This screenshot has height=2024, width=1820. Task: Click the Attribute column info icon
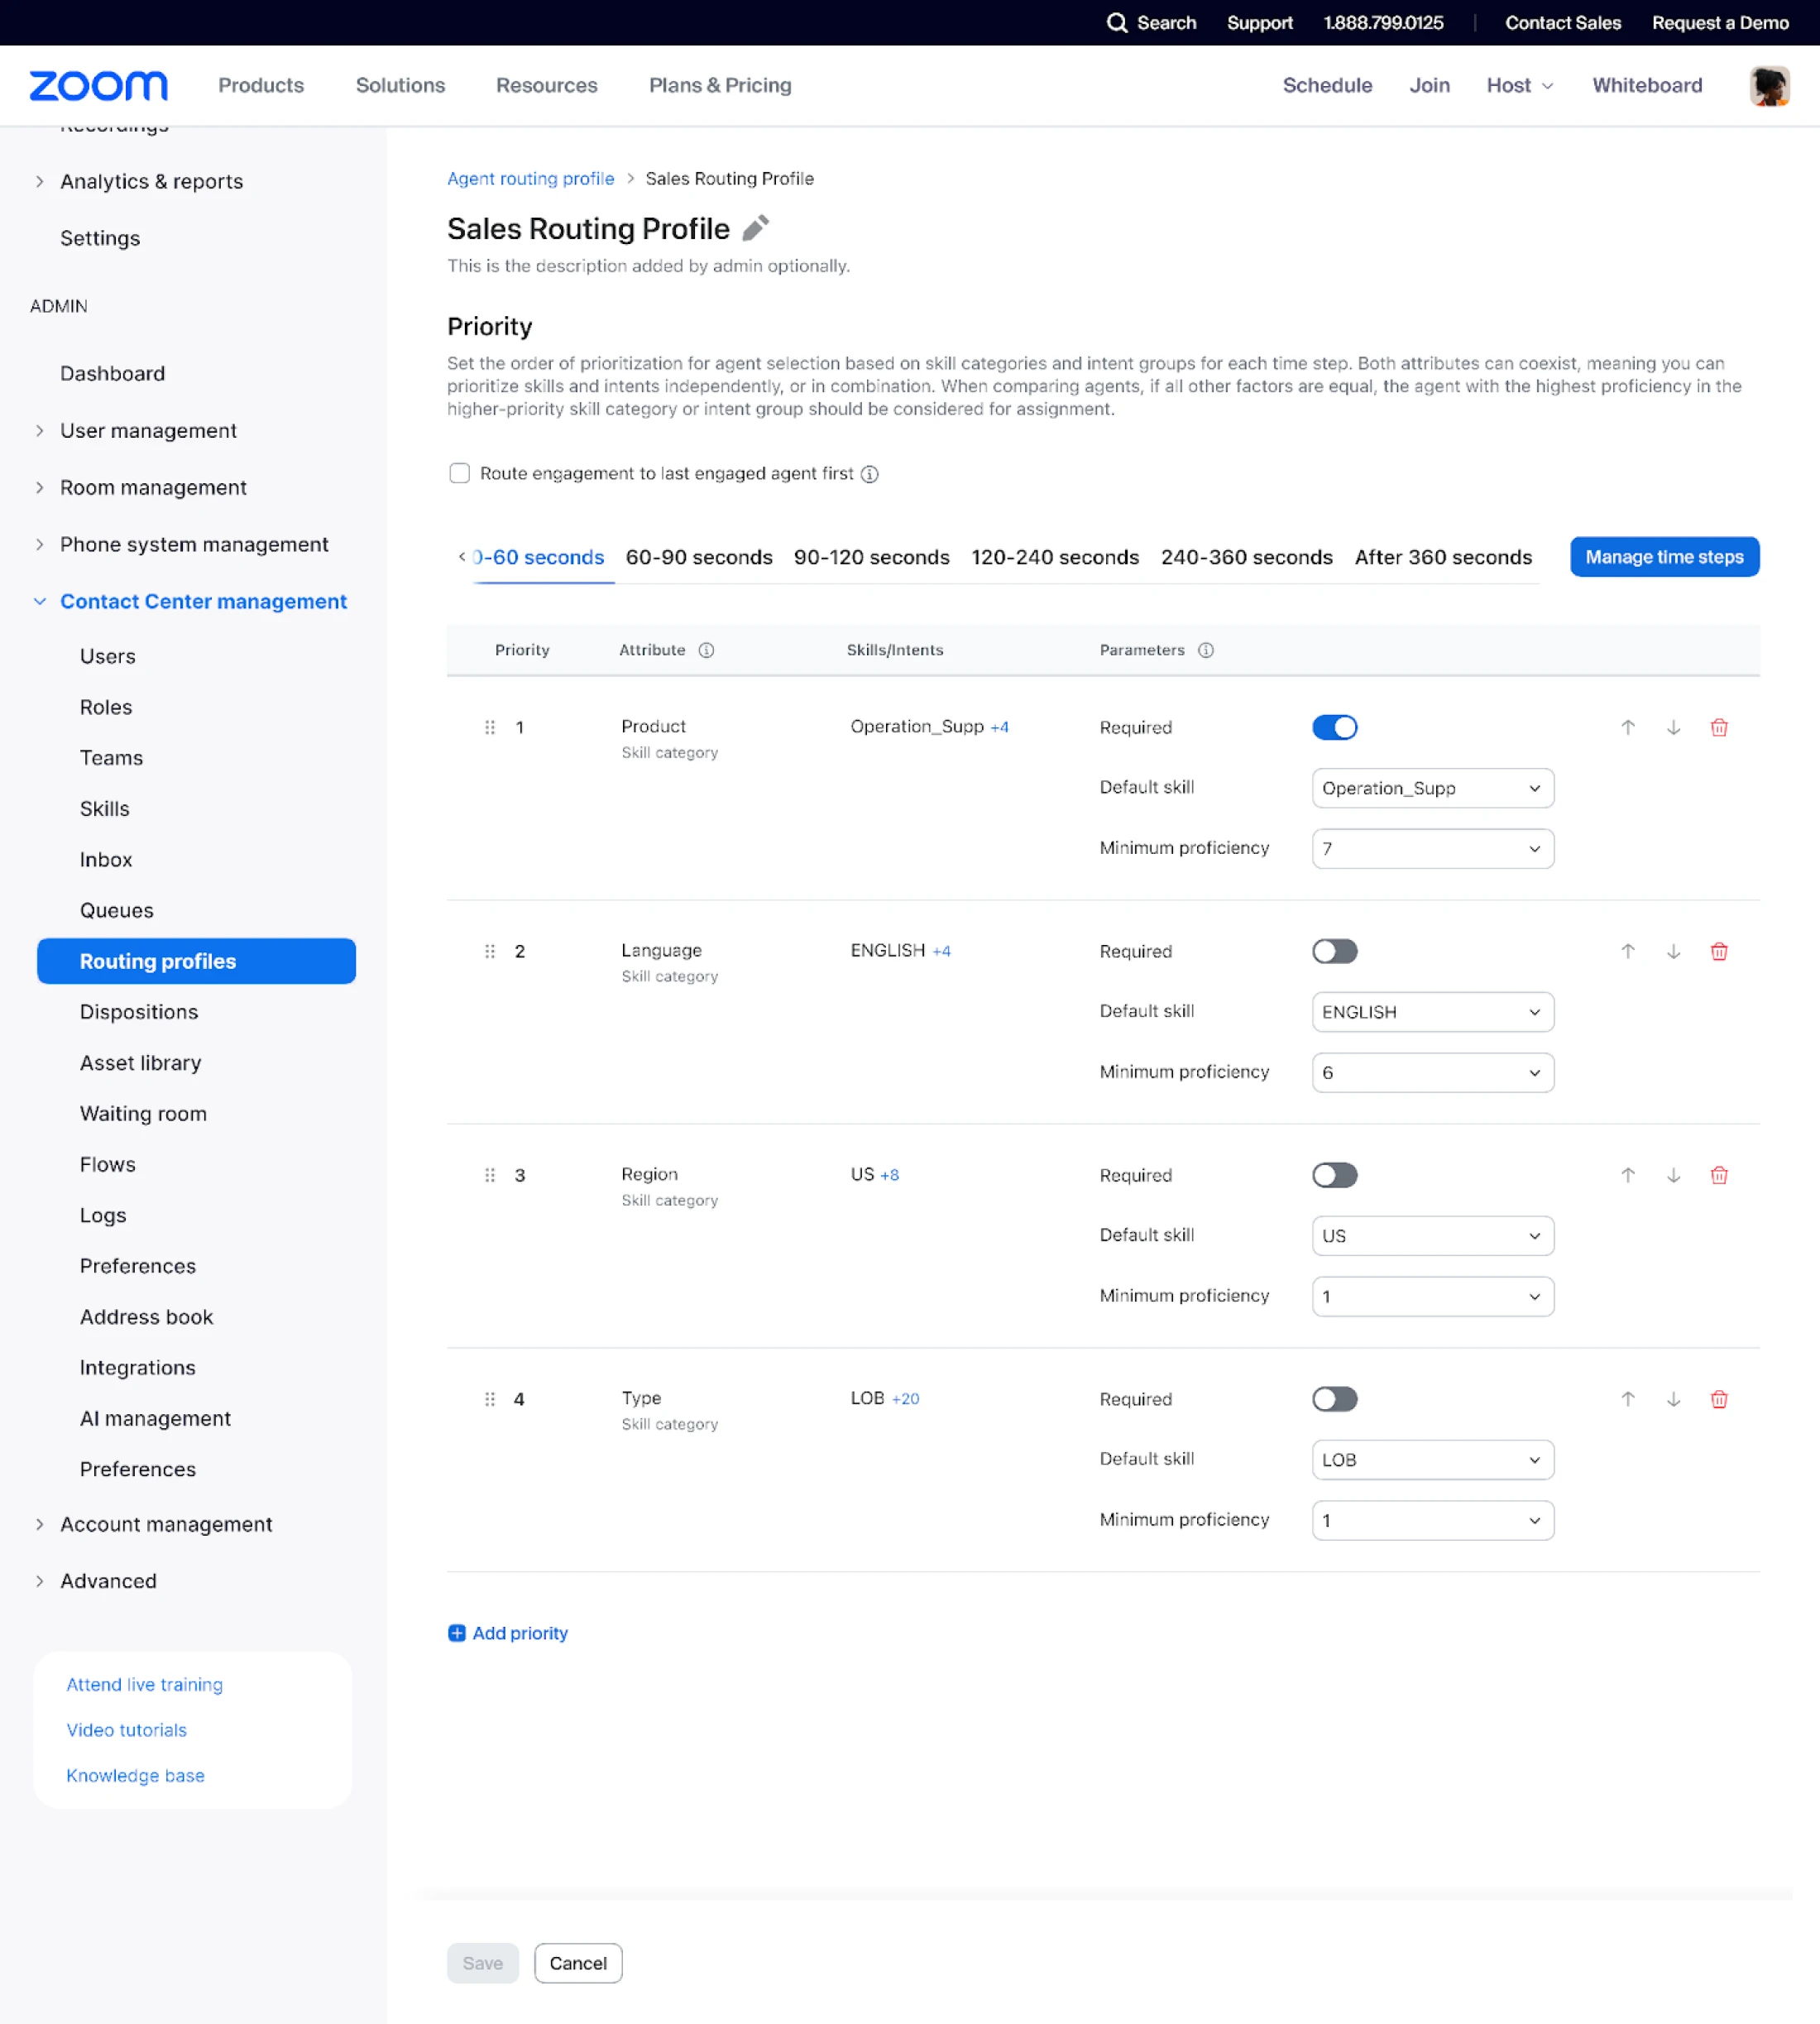click(x=706, y=650)
